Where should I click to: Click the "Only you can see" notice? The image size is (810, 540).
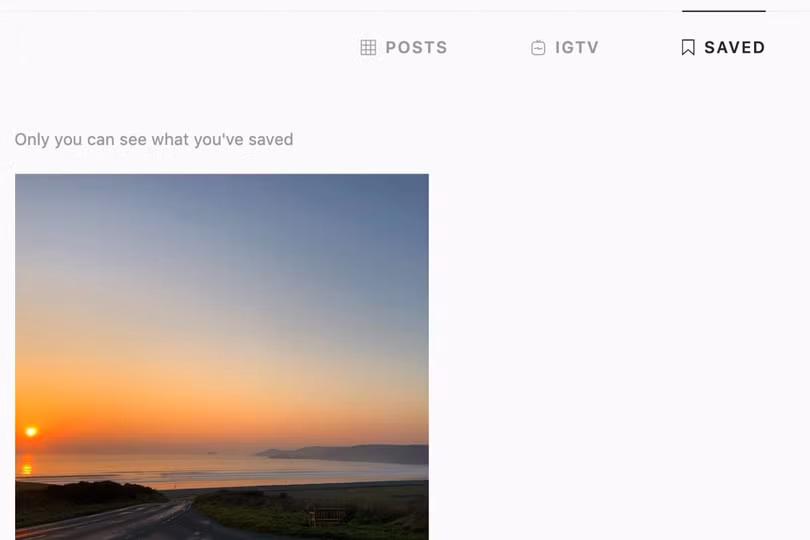[x=154, y=140]
